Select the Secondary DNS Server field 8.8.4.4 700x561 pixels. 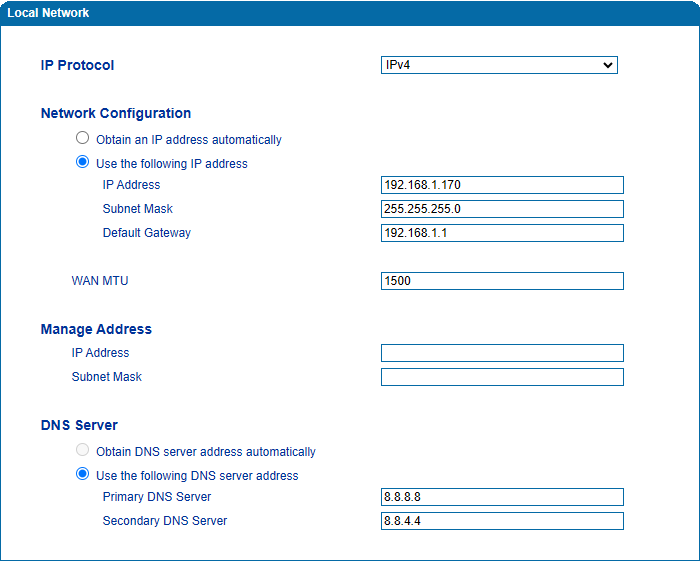[x=502, y=521]
